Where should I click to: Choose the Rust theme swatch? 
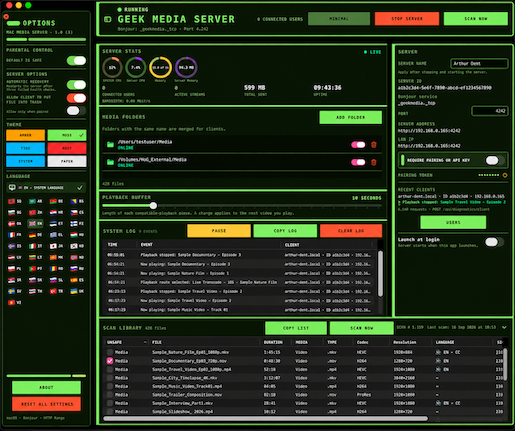(x=67, y=148)
